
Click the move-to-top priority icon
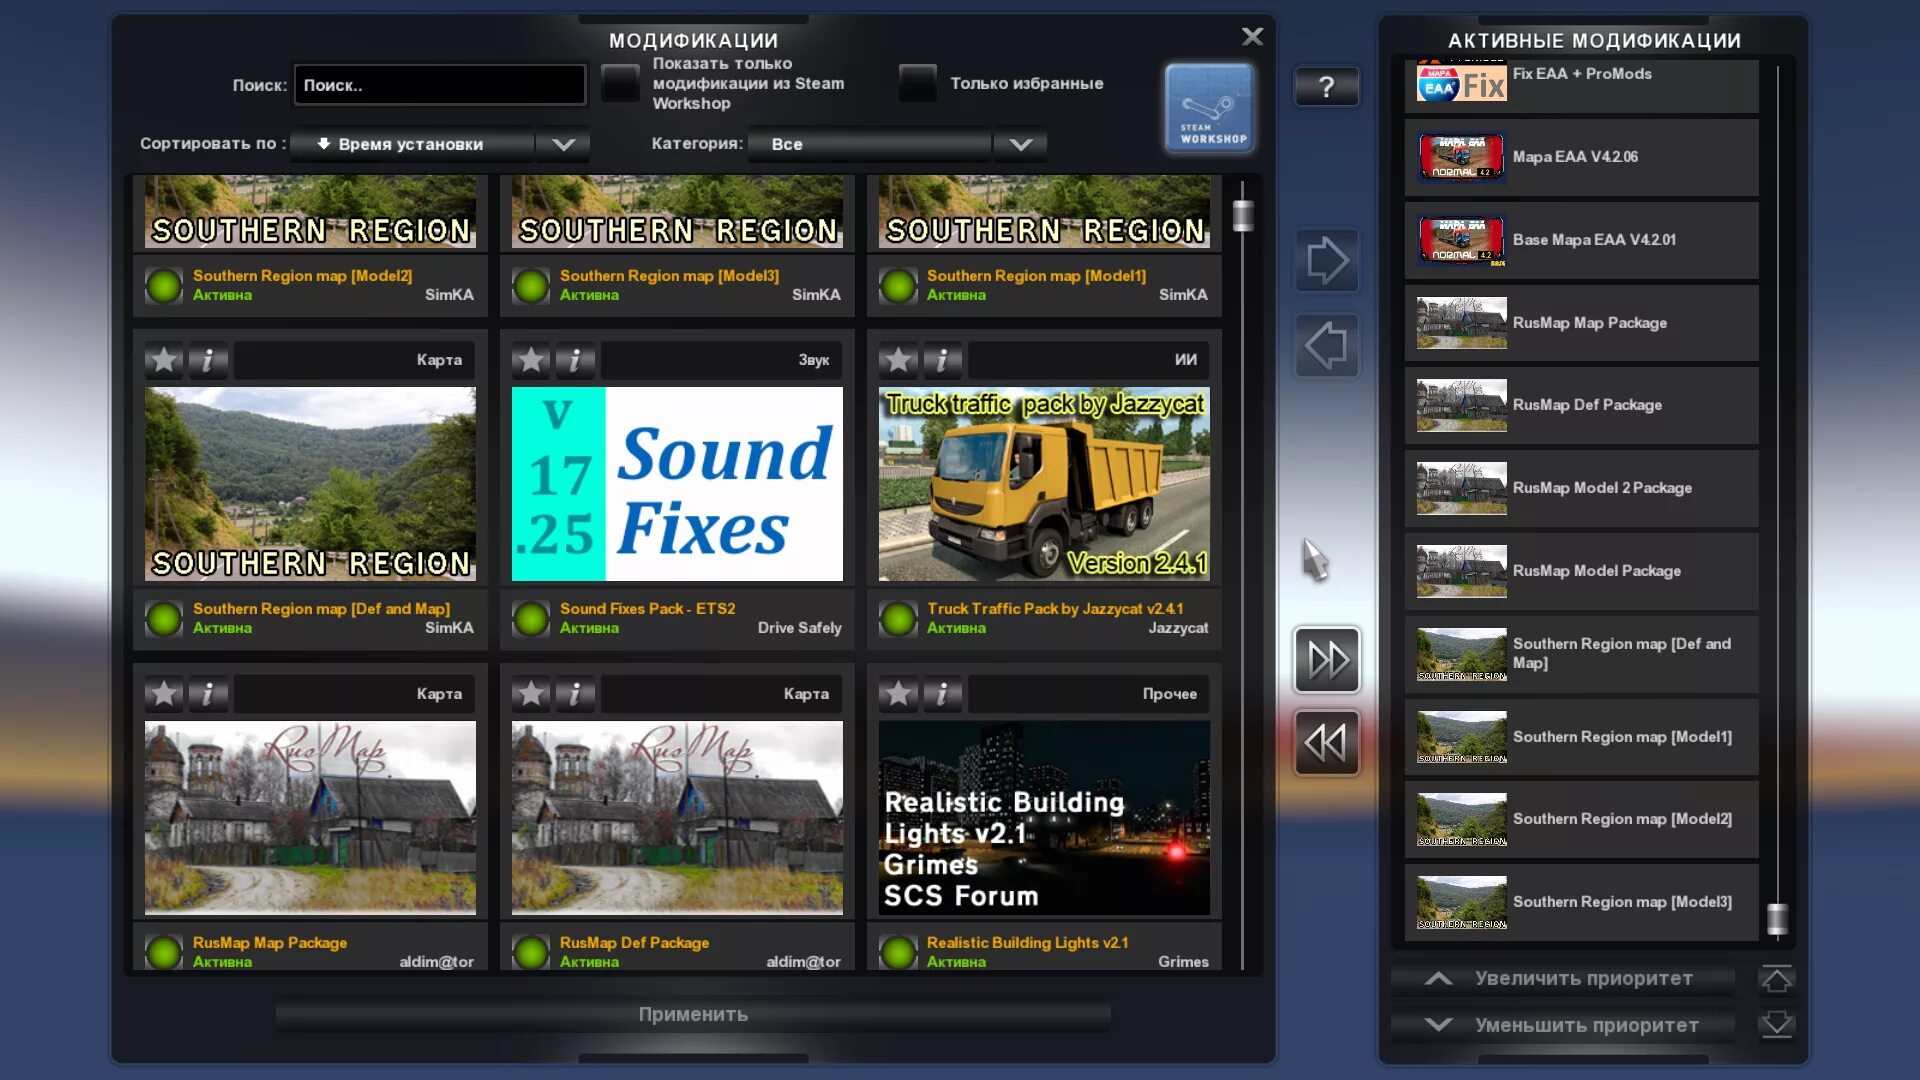click(1776, 979)
